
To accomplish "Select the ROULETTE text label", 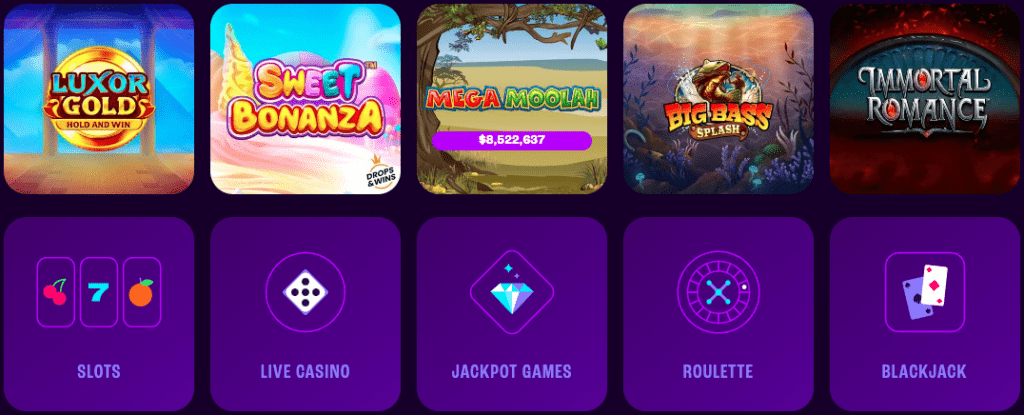I will point(718,372).
